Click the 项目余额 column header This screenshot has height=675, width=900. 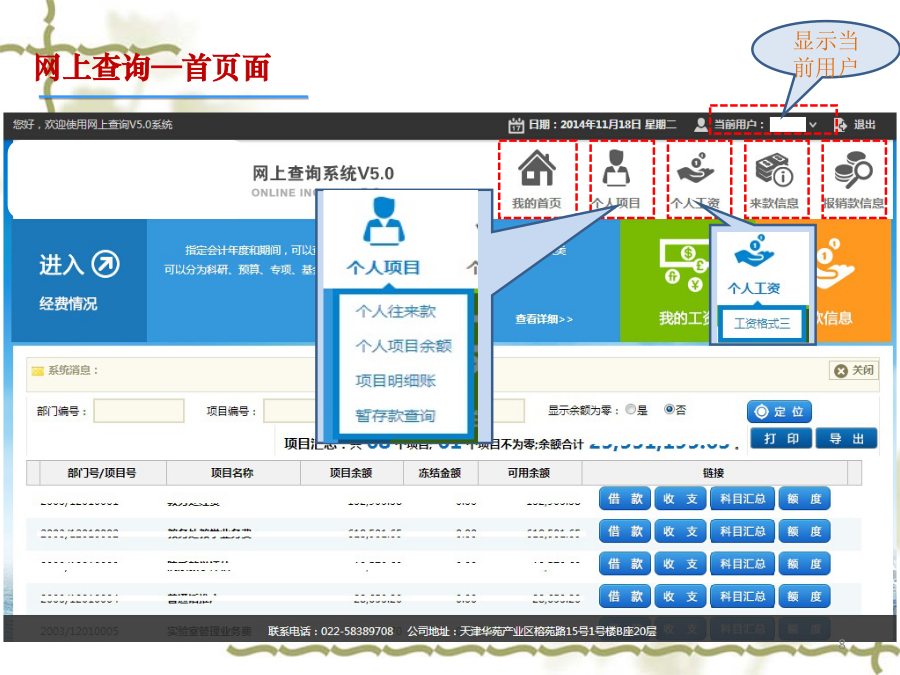tap(351, 473)
